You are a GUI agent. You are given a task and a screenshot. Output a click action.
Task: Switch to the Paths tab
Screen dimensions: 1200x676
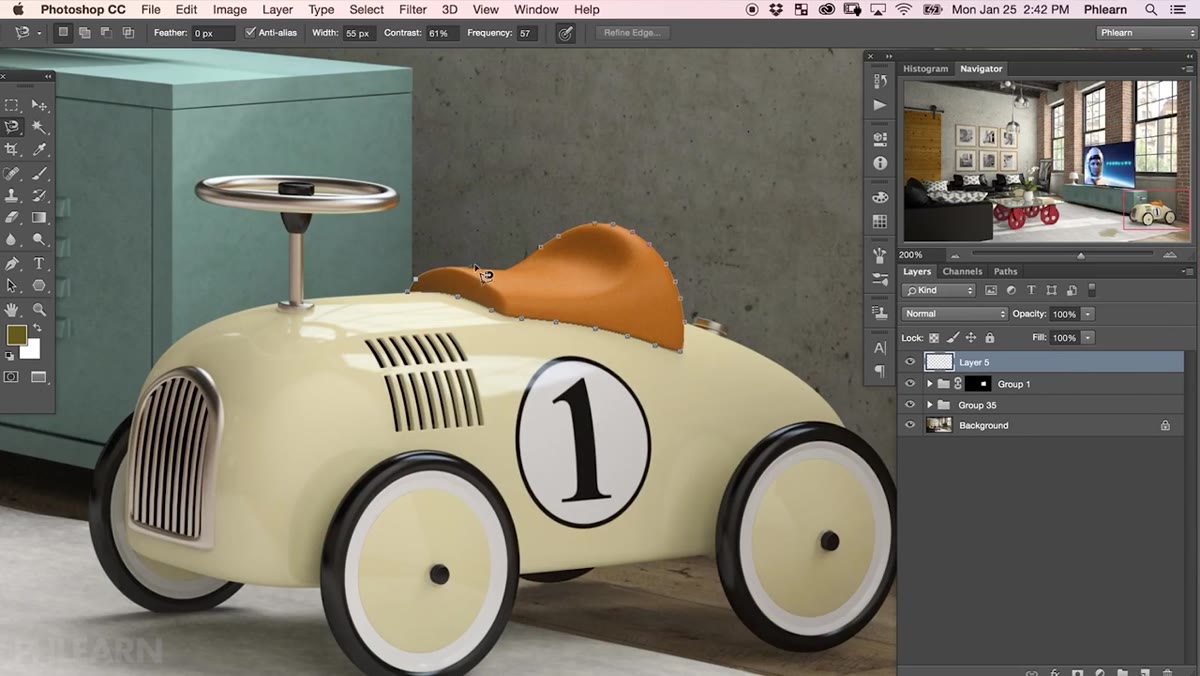point(1005,271)
